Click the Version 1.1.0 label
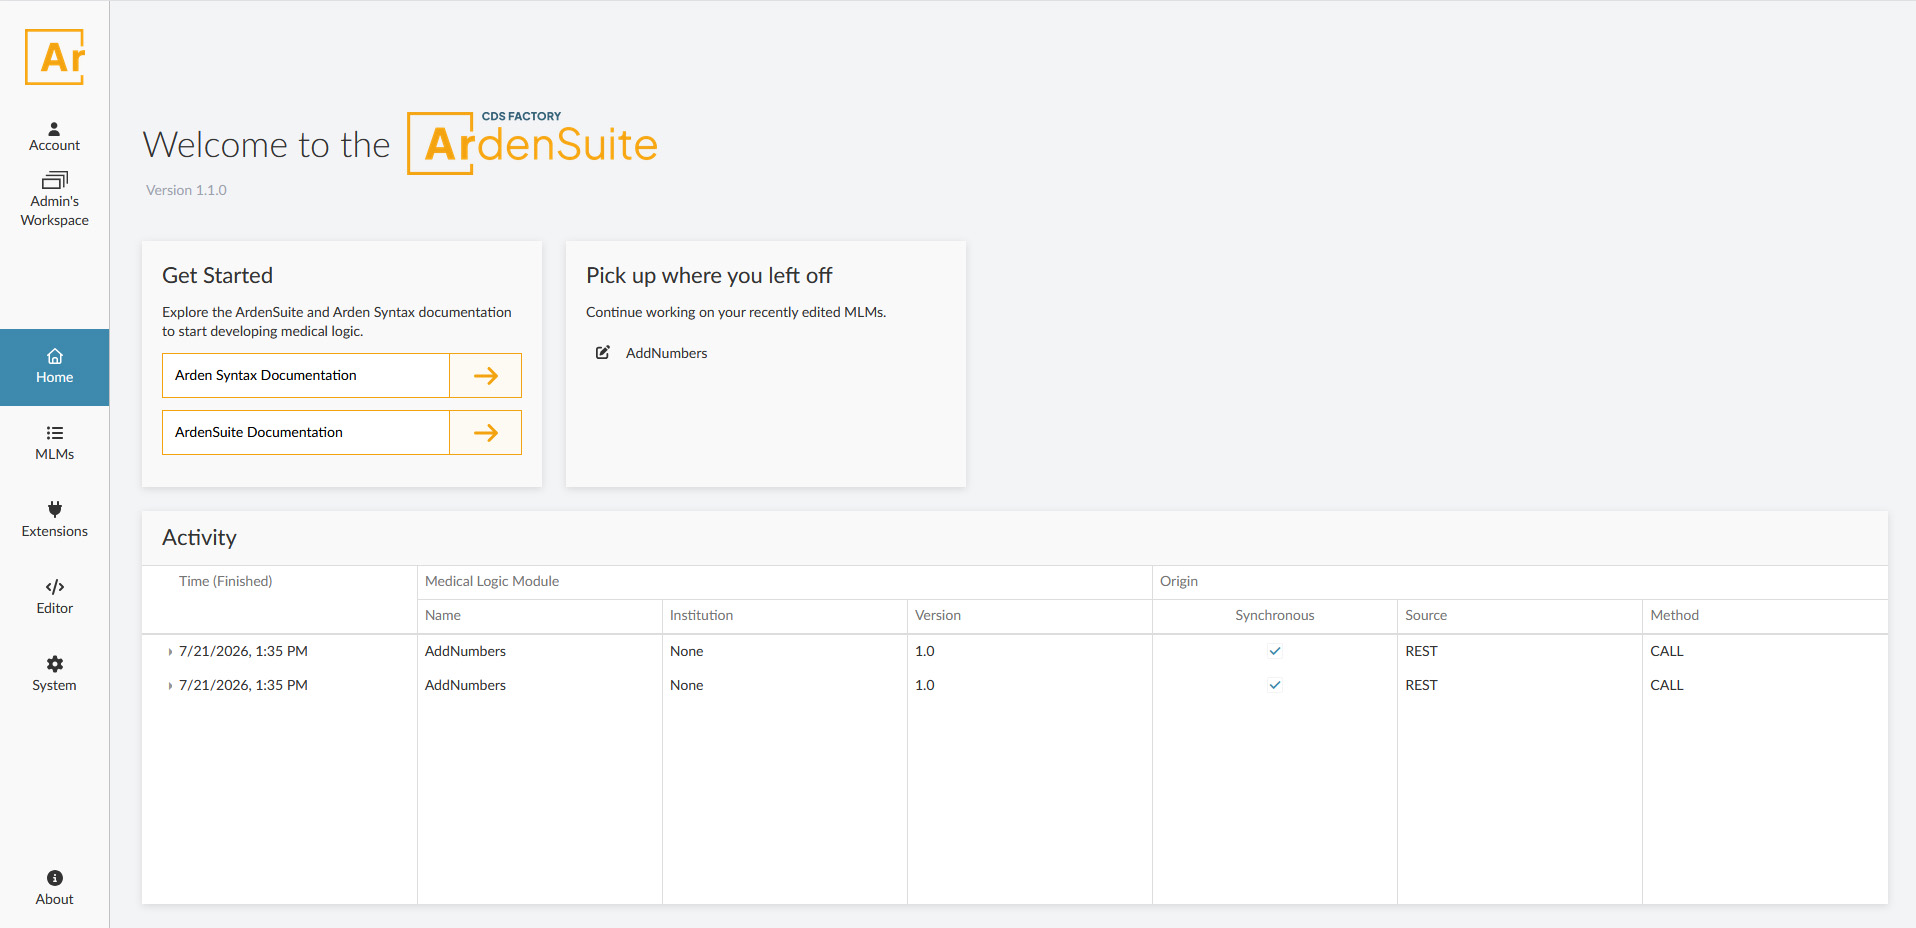1916x928 pixels. 186,190
